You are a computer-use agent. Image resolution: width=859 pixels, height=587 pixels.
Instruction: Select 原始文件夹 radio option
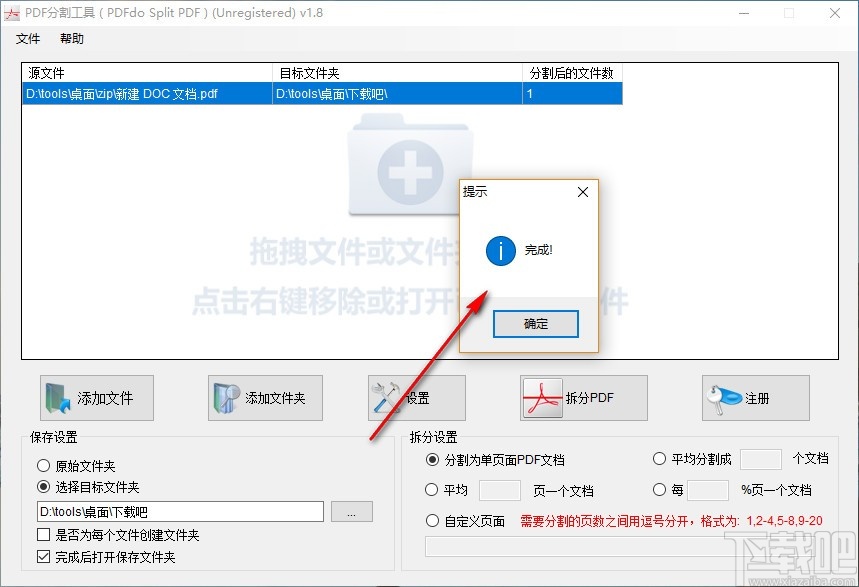pyautogui.click(x=43, y=464)
